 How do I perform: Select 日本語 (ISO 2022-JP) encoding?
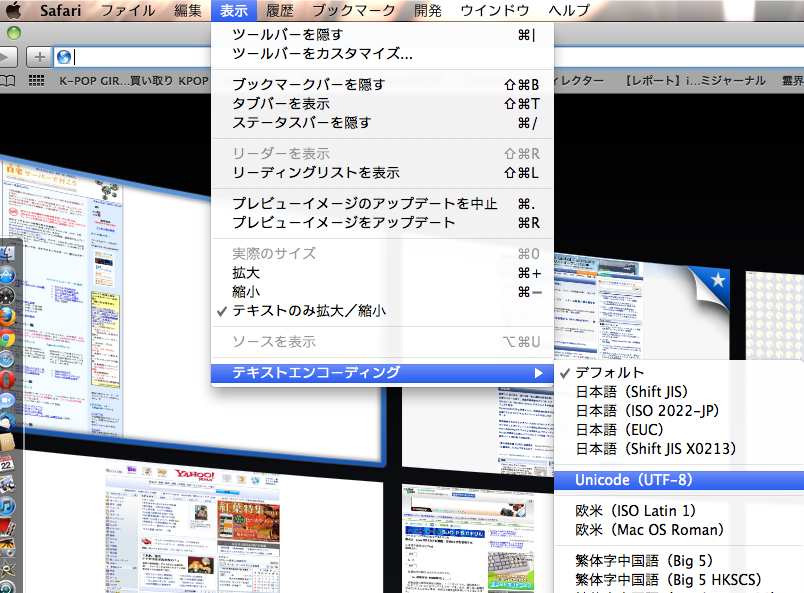click(x=679, y=411)
